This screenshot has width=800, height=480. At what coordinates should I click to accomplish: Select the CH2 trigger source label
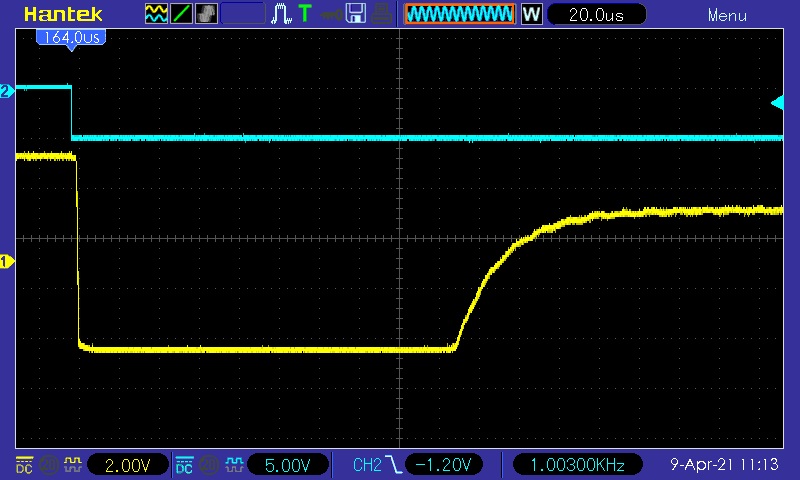tap(367, 465)
